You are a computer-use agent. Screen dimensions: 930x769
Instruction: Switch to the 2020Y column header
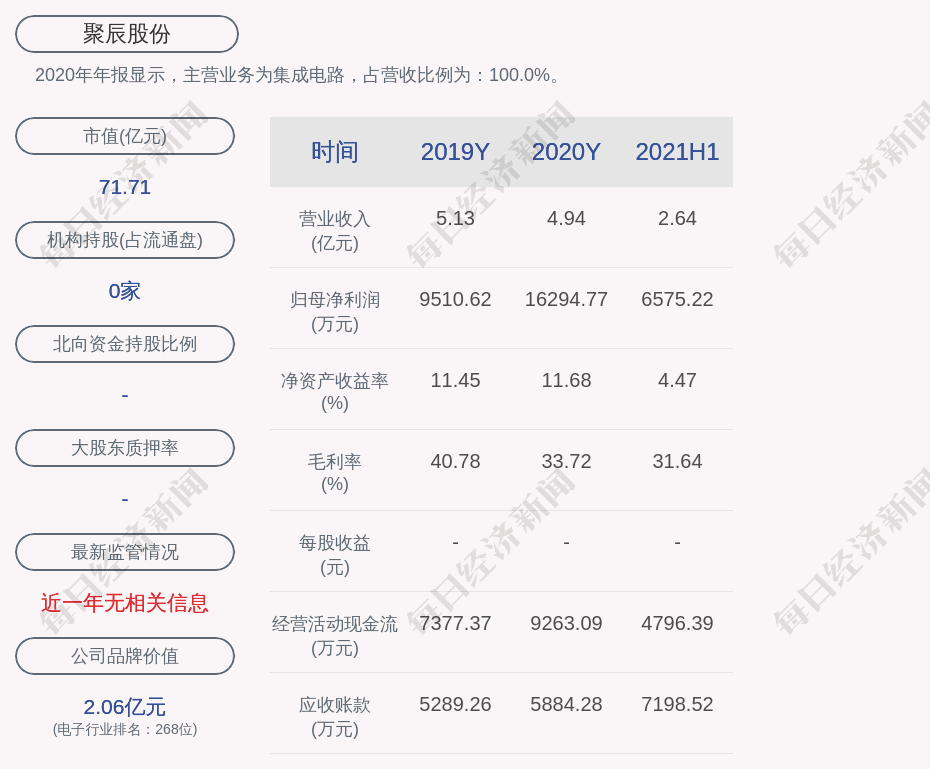pyautogui.click(x=566, y=152)
